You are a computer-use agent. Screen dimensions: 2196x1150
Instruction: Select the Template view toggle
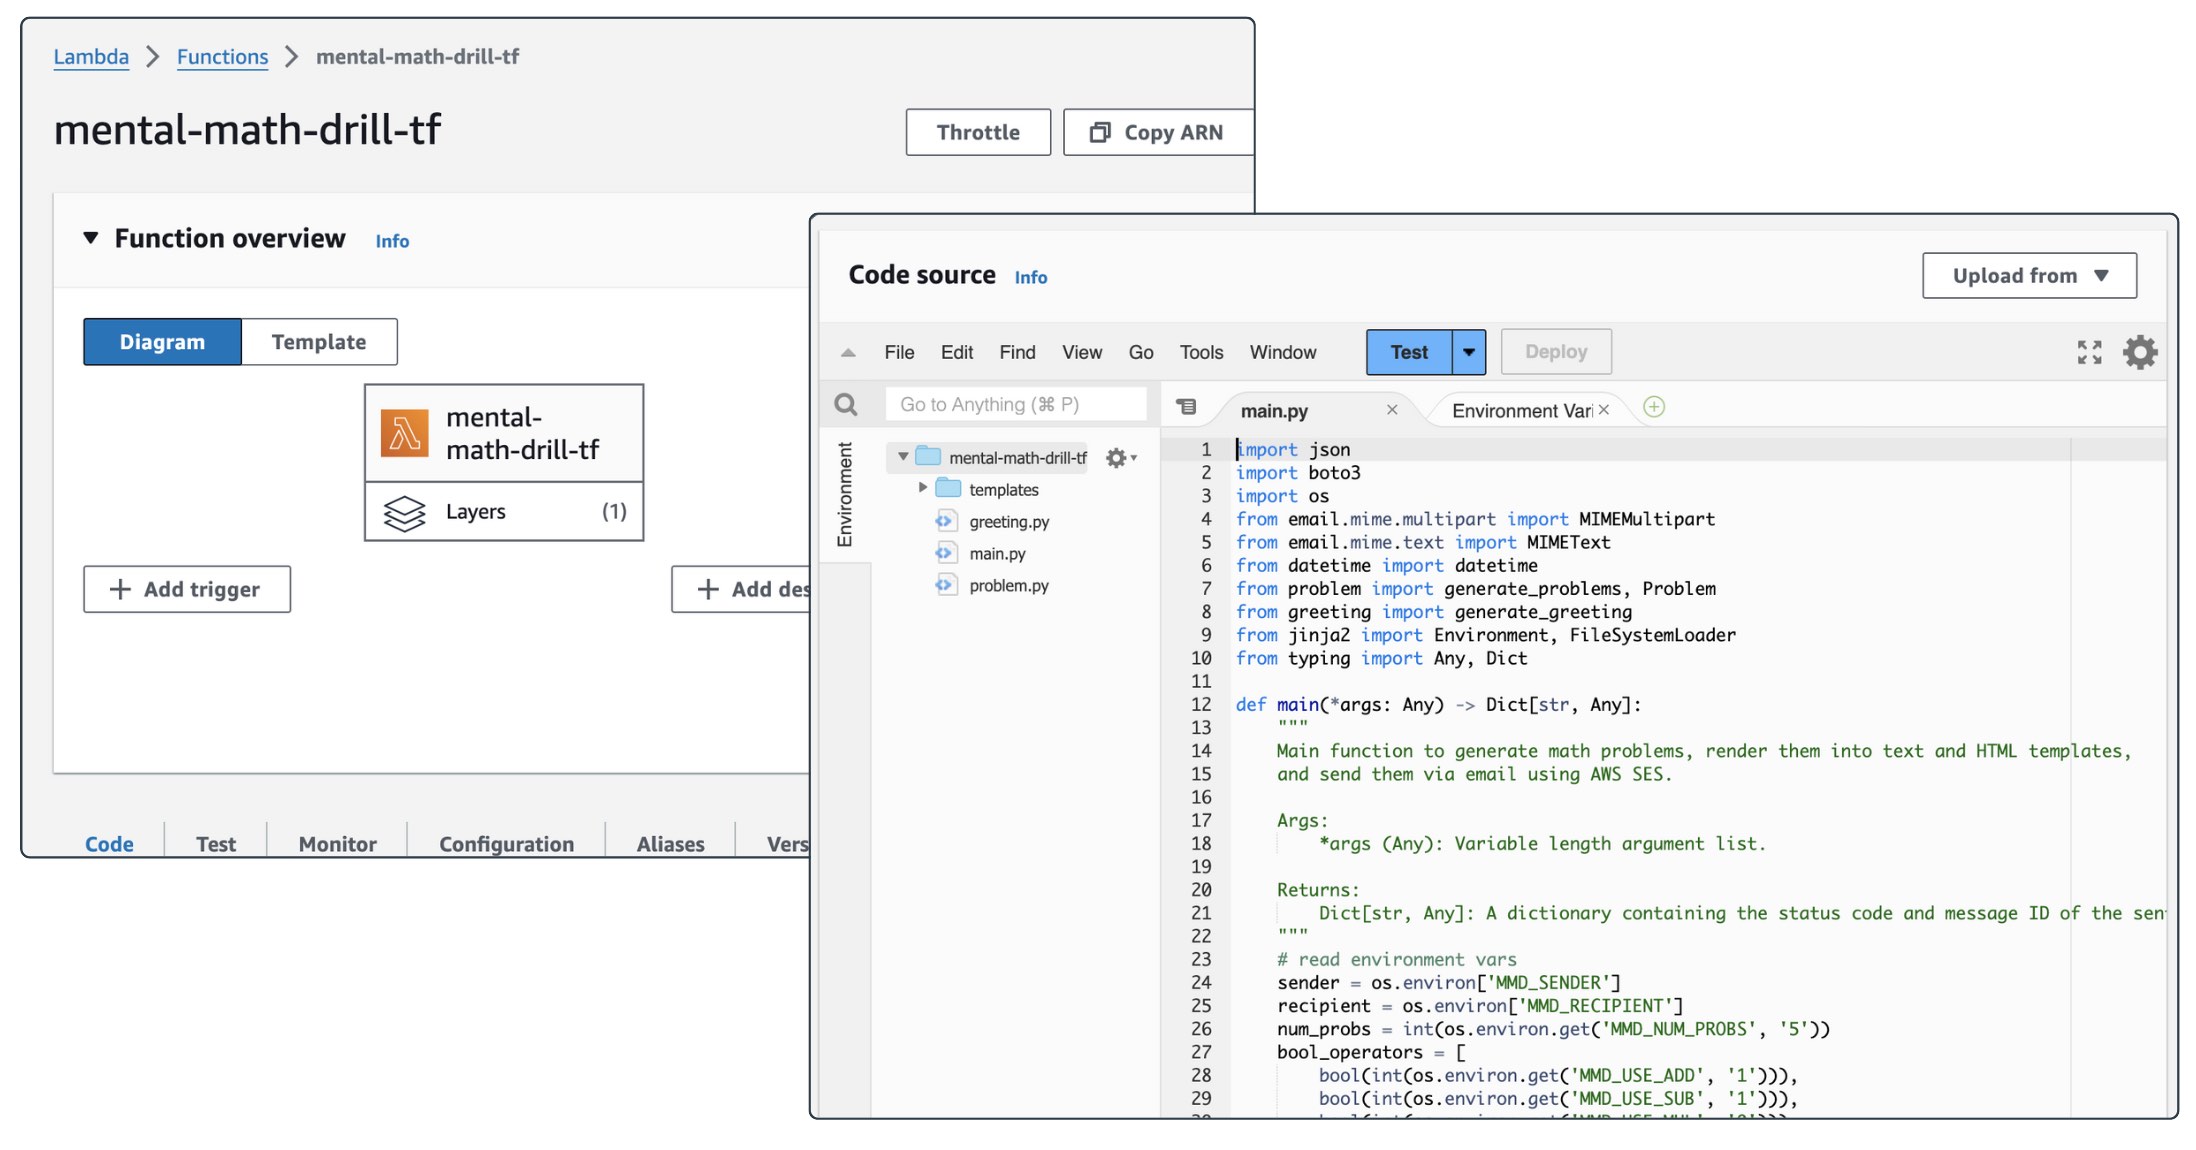(319, 342)
